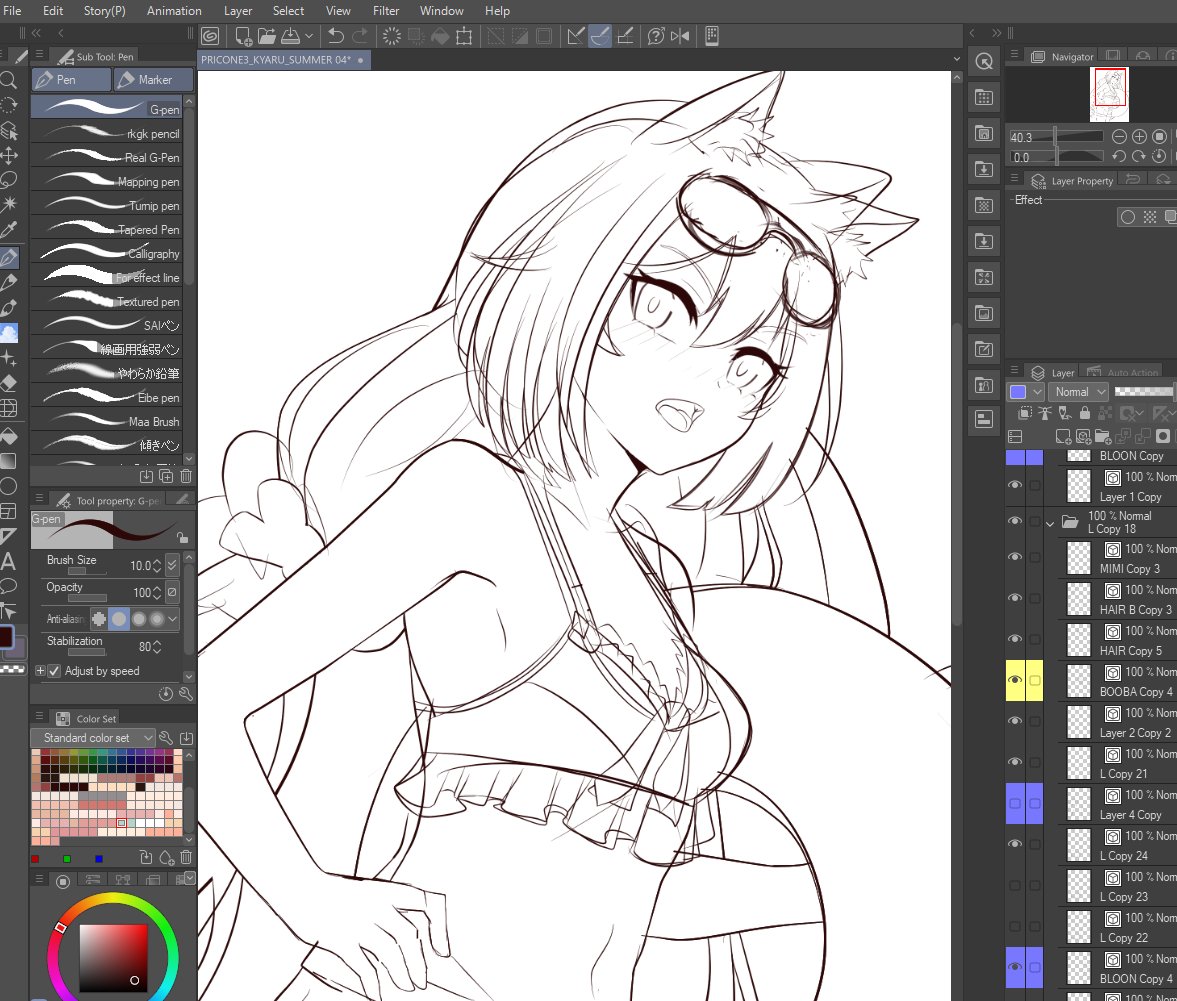This screenshot has width=1177, height=1001.
Task: Click the Scale/Rotate transform icon
Action: (x=464, y=36)
